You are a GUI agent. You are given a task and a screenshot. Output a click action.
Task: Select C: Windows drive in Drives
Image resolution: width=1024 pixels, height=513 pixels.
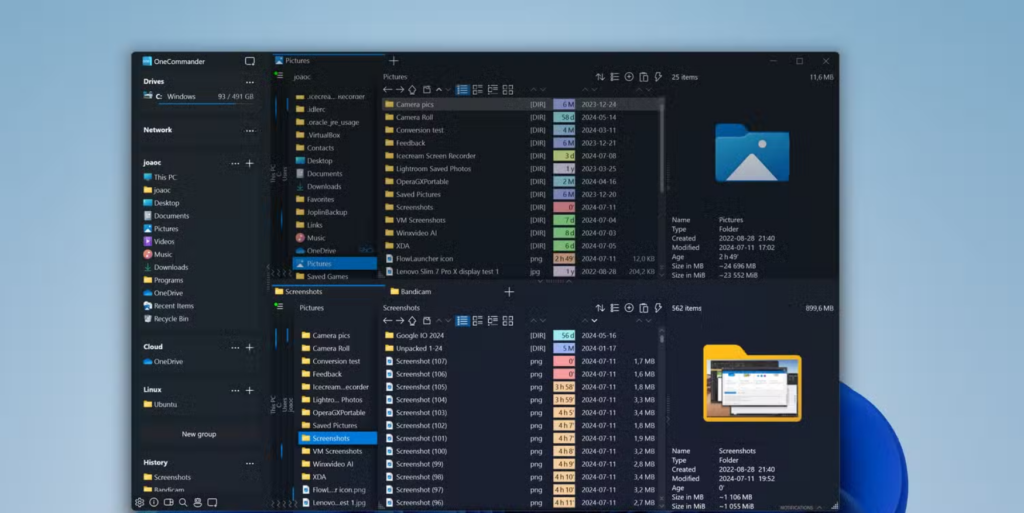(x=199, y=97)
